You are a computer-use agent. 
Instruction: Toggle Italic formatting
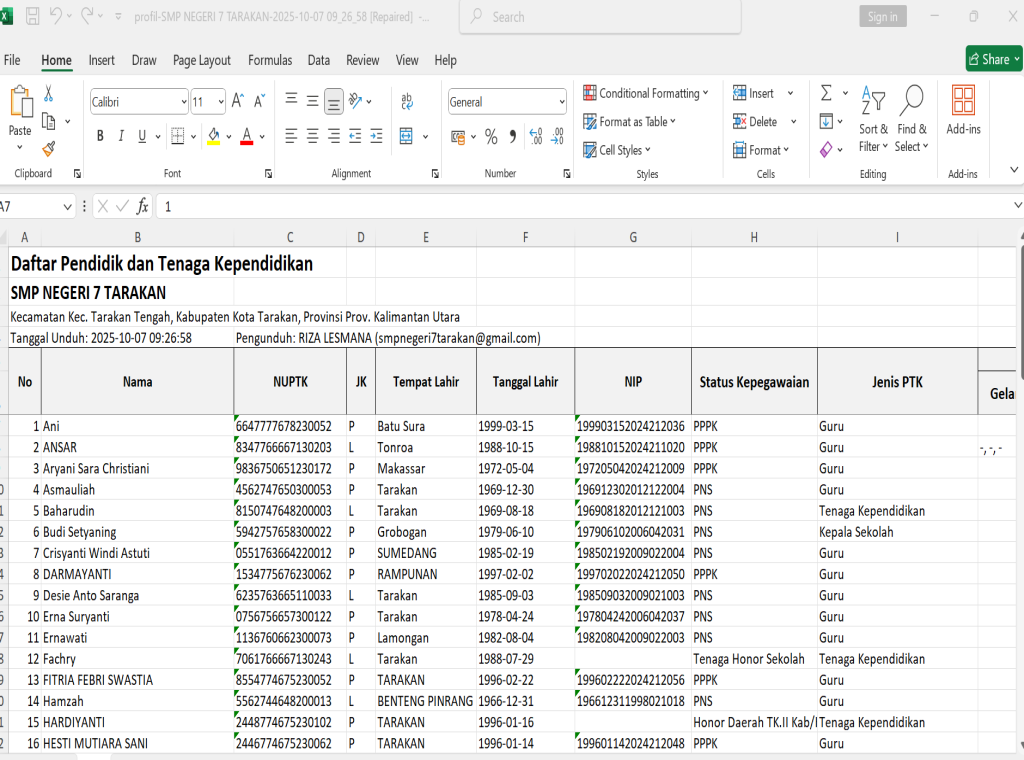(x=122, y=136)
